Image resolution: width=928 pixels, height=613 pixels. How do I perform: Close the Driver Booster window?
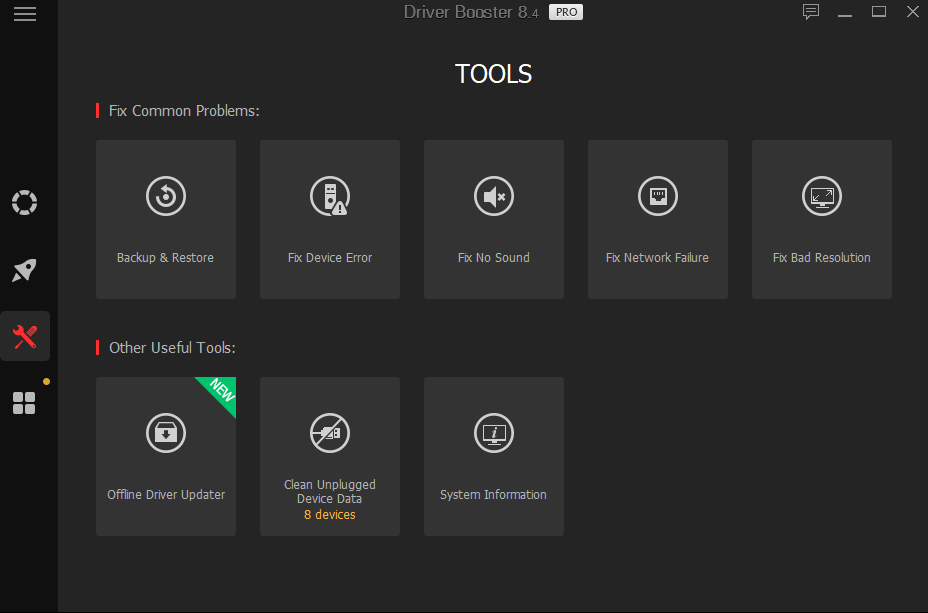point(913,12)
